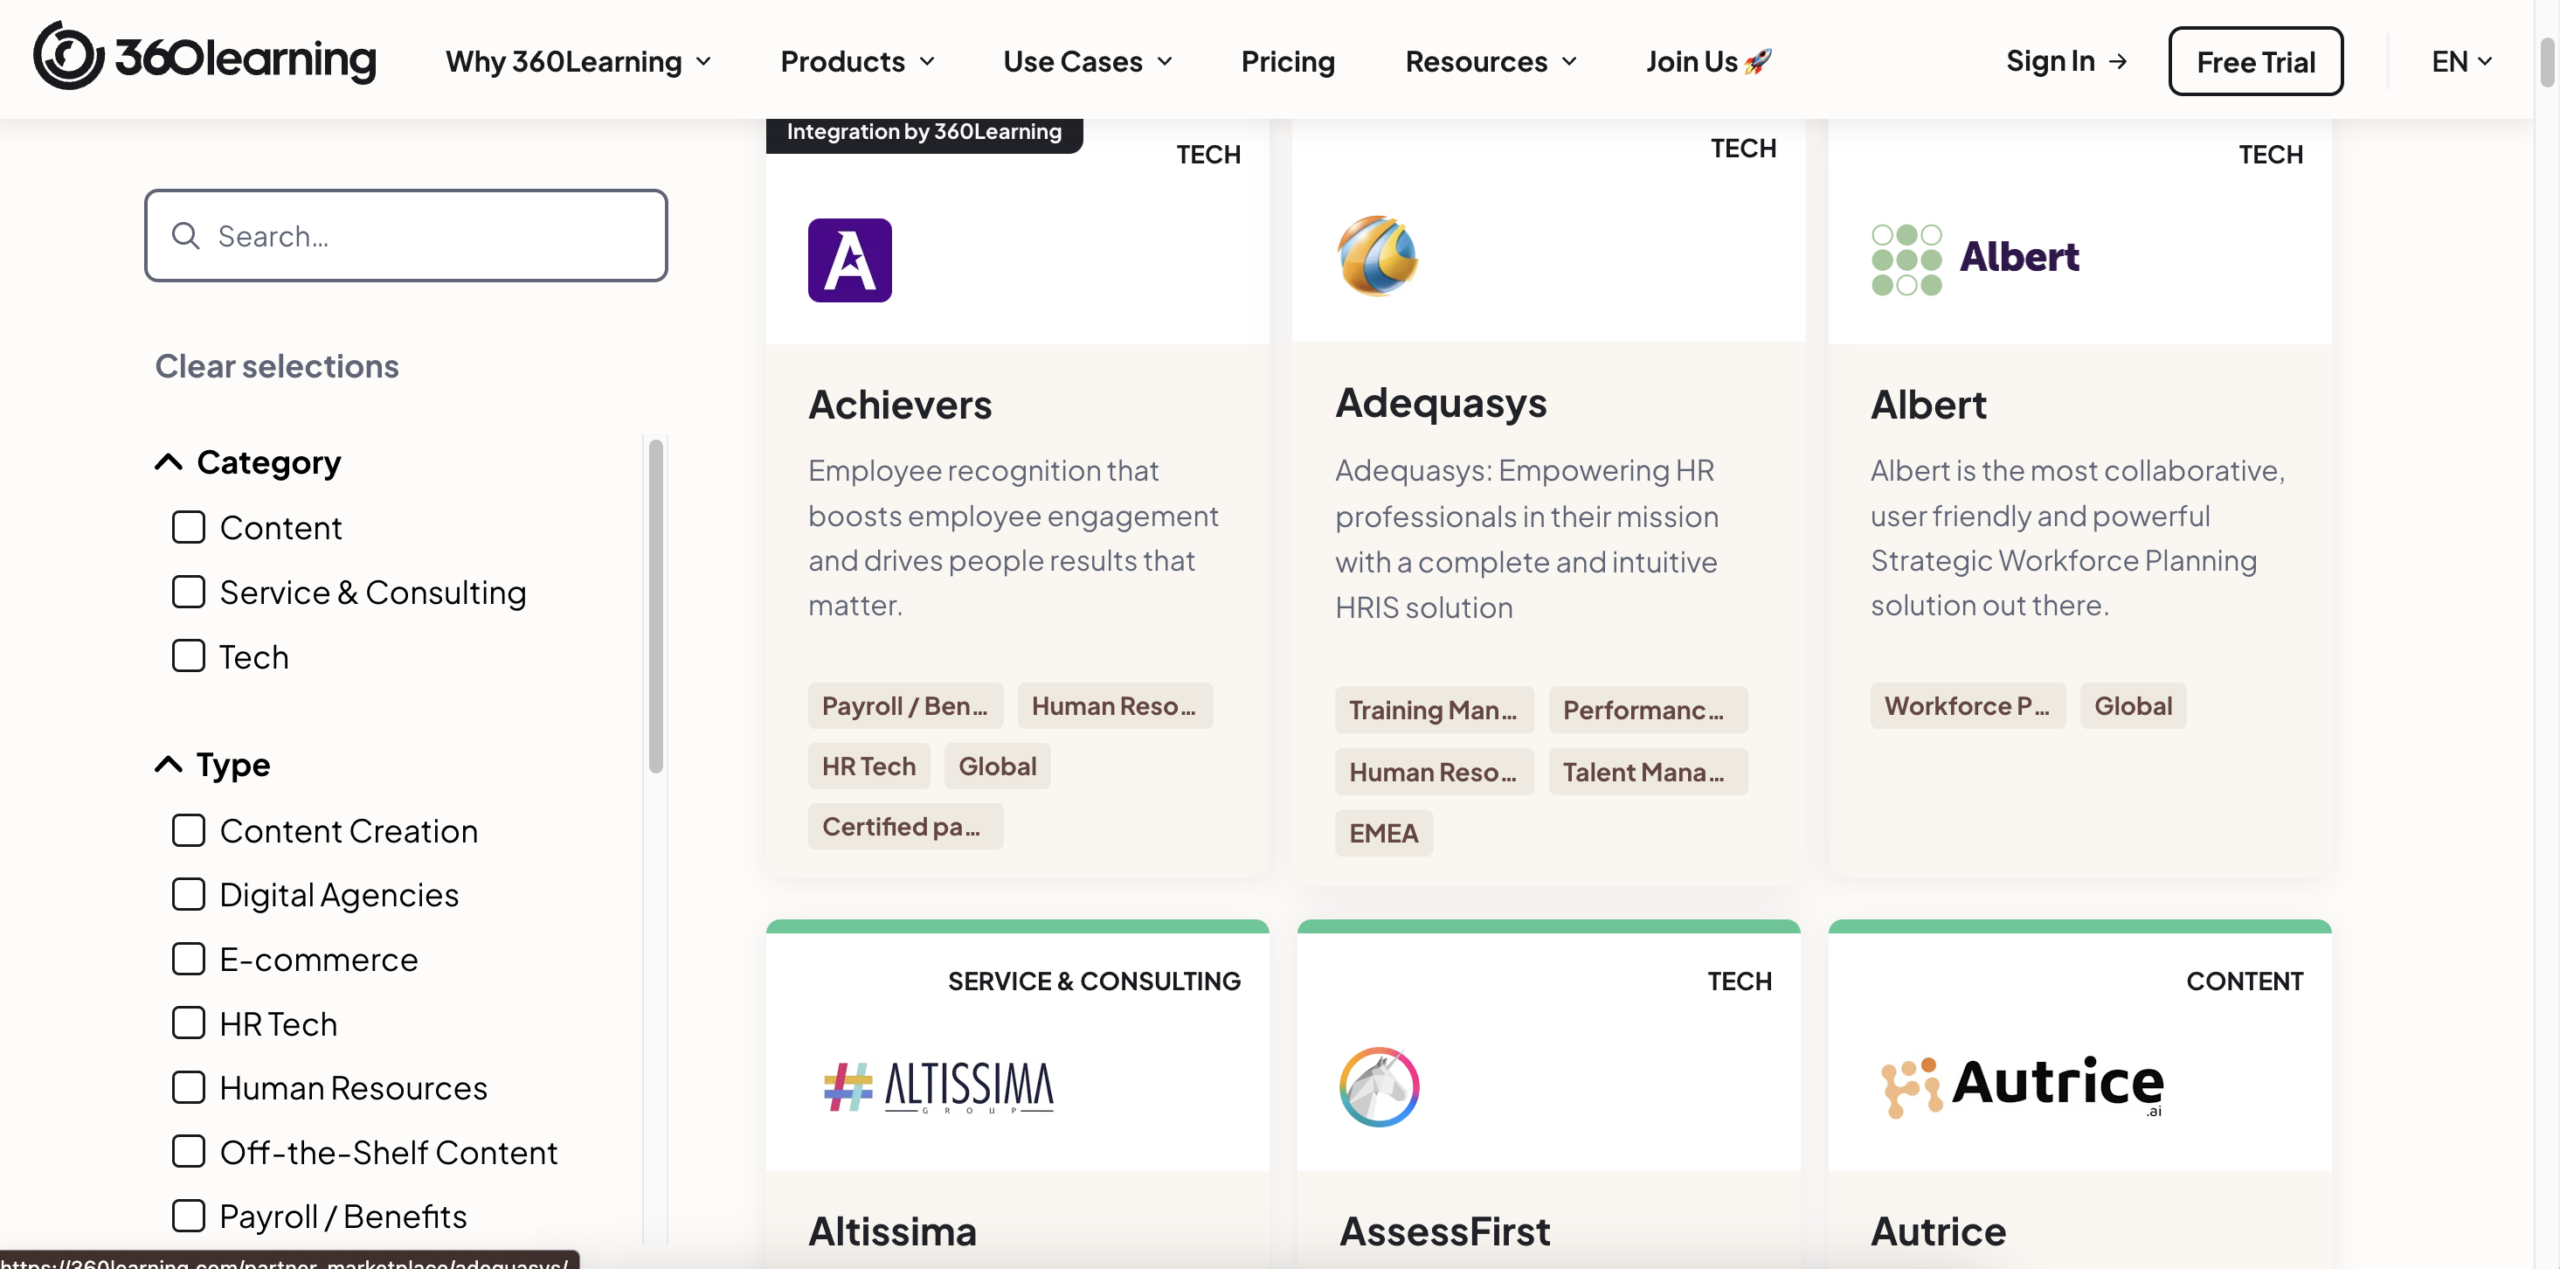Click the Payroll / Ben... tag on Achievers
Image resolution: width=2560 pixels, height=1269 pixels.
point(905,706)
